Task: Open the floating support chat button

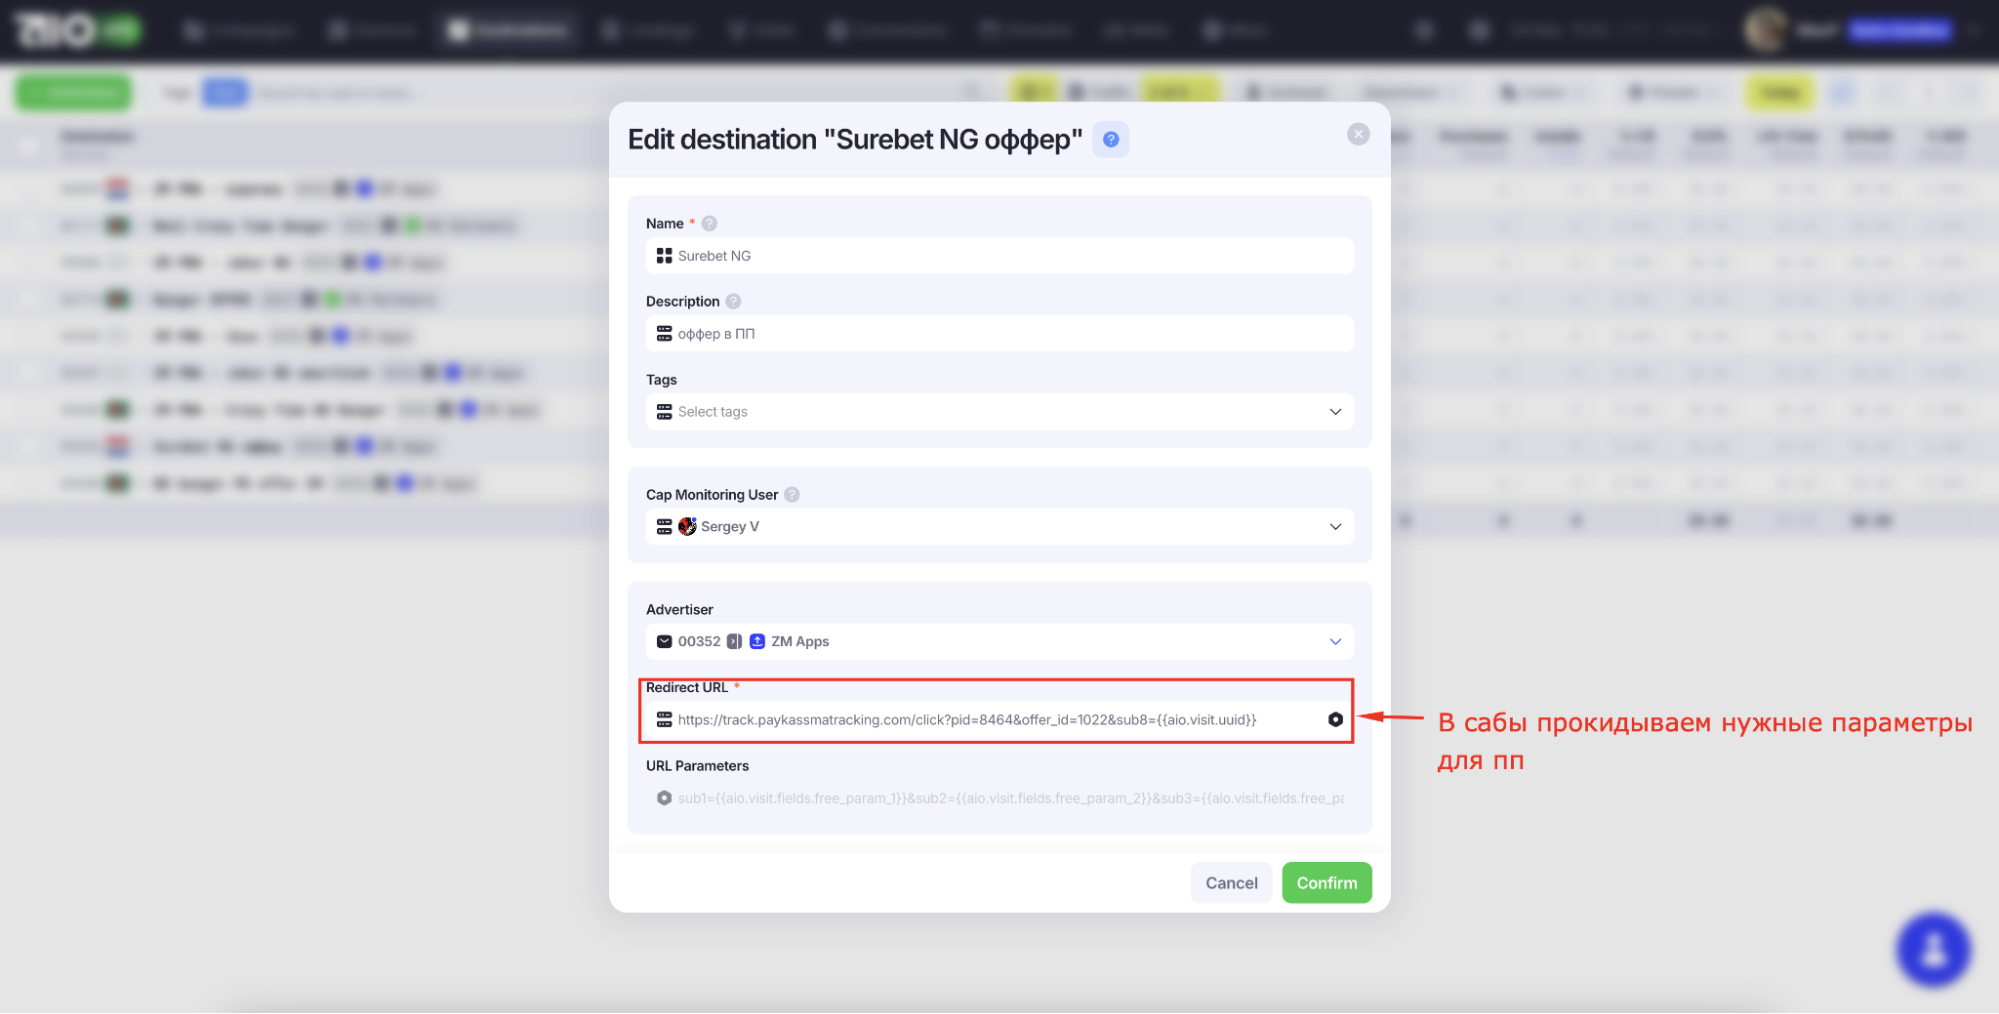Action: click(1932, 949)
